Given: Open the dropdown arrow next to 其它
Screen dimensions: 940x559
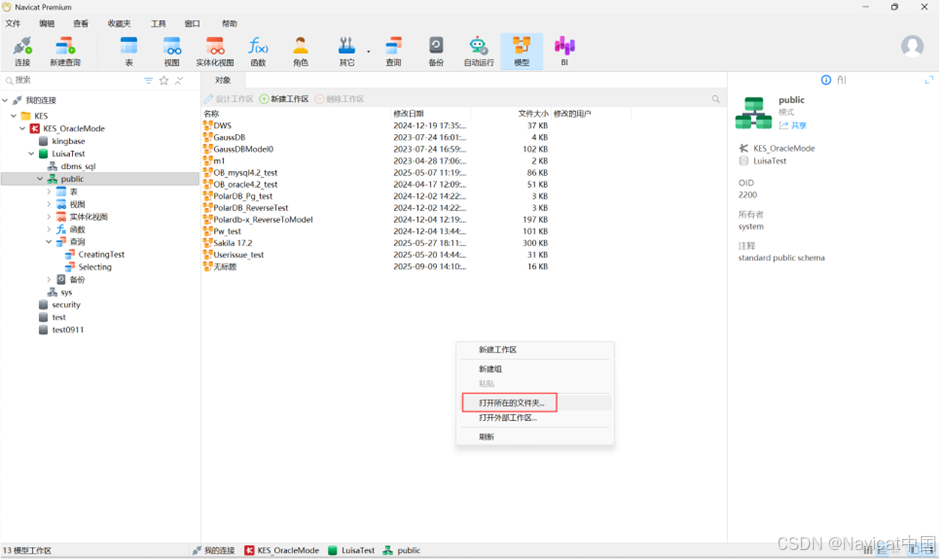Looking at the screenshot, I should [x=368, y=52].
